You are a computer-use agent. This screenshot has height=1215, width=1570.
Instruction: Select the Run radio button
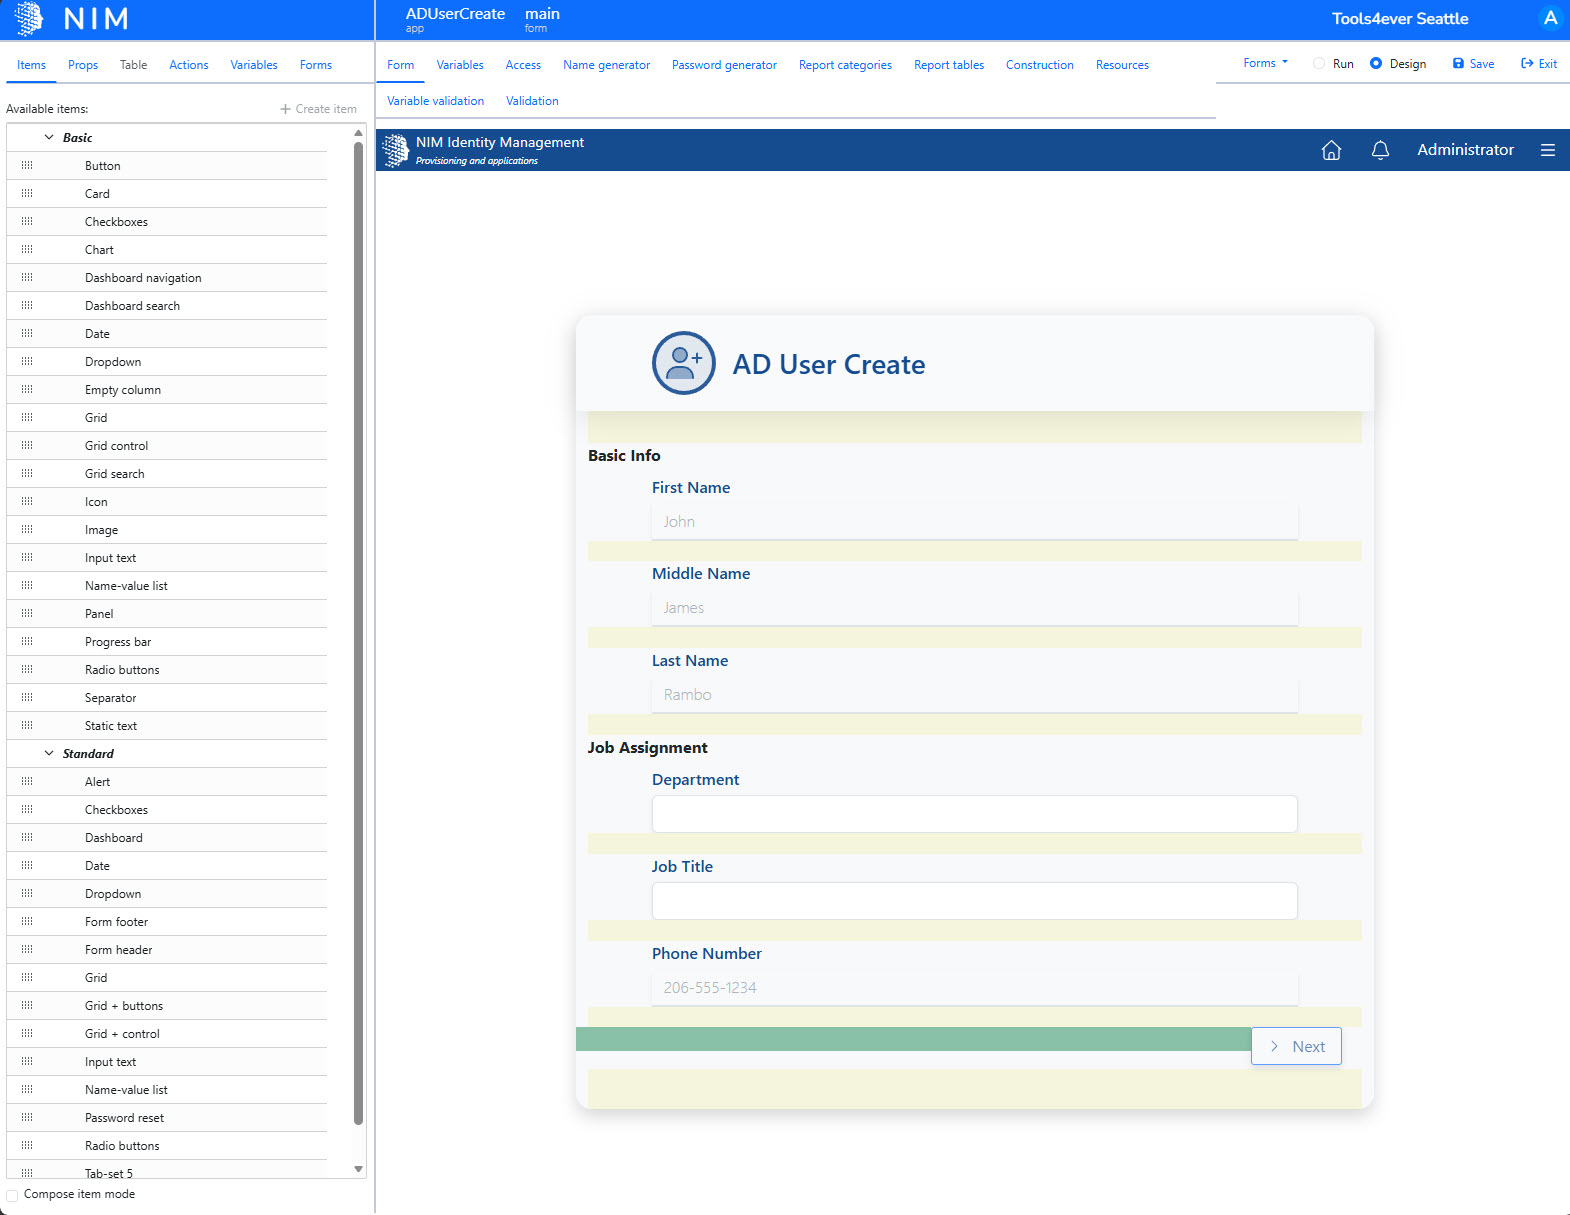1319,64
